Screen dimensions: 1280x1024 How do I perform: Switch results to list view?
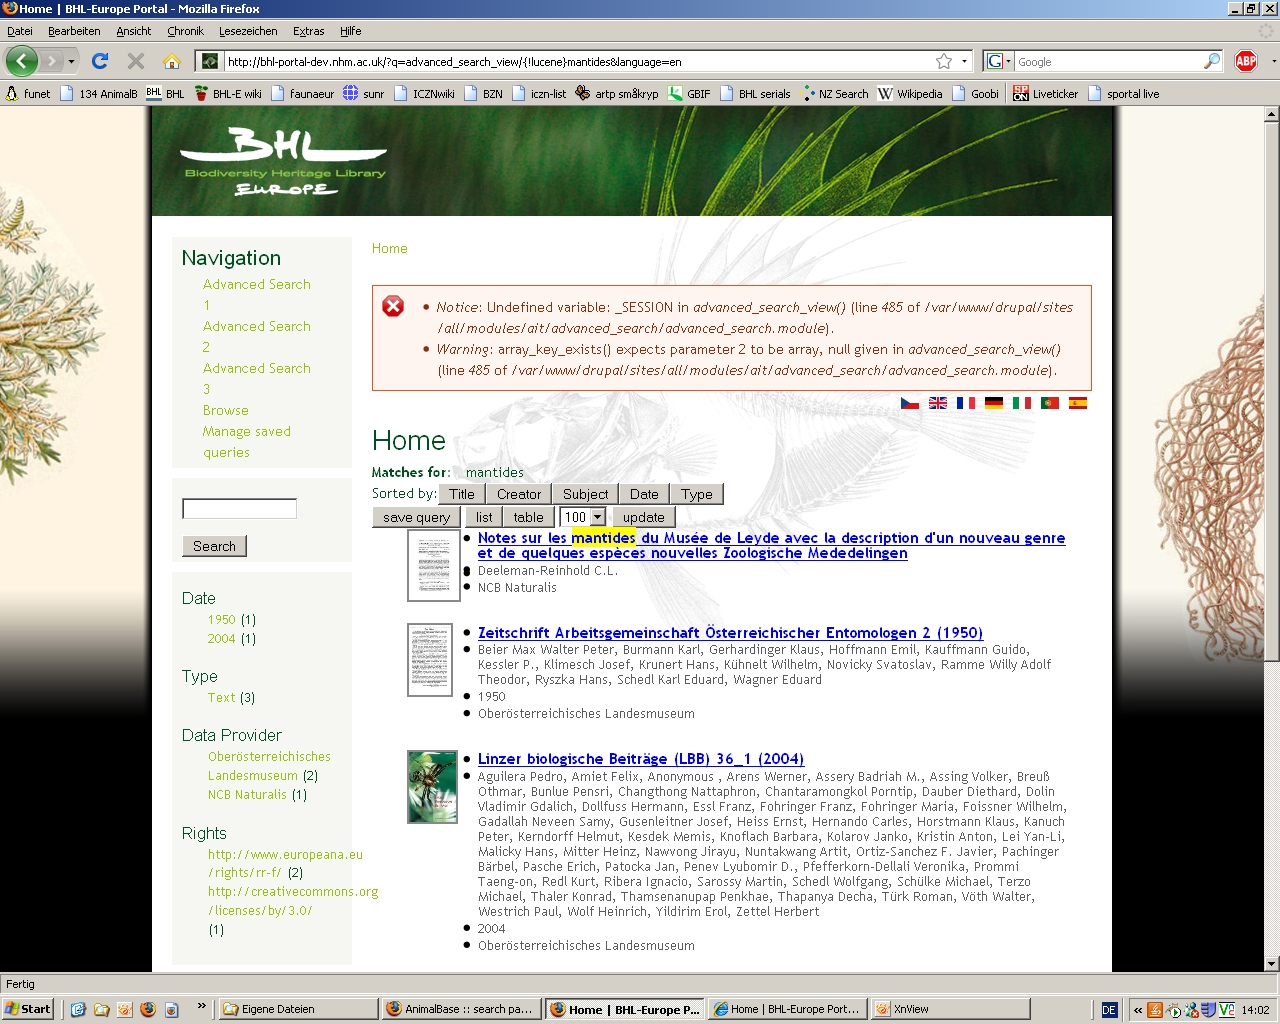484,517
